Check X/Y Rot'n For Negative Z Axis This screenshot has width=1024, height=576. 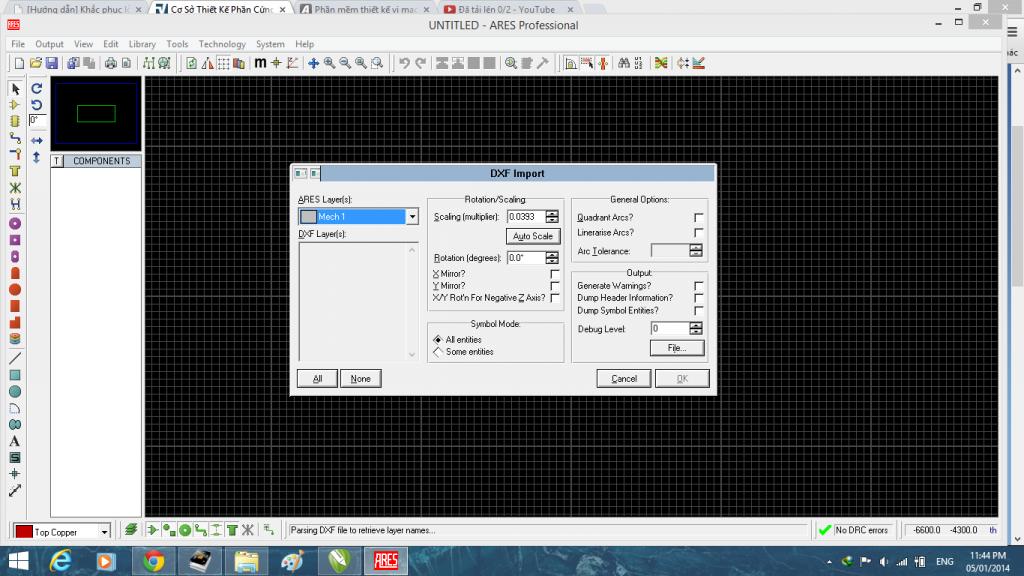[x=554, y=298]
